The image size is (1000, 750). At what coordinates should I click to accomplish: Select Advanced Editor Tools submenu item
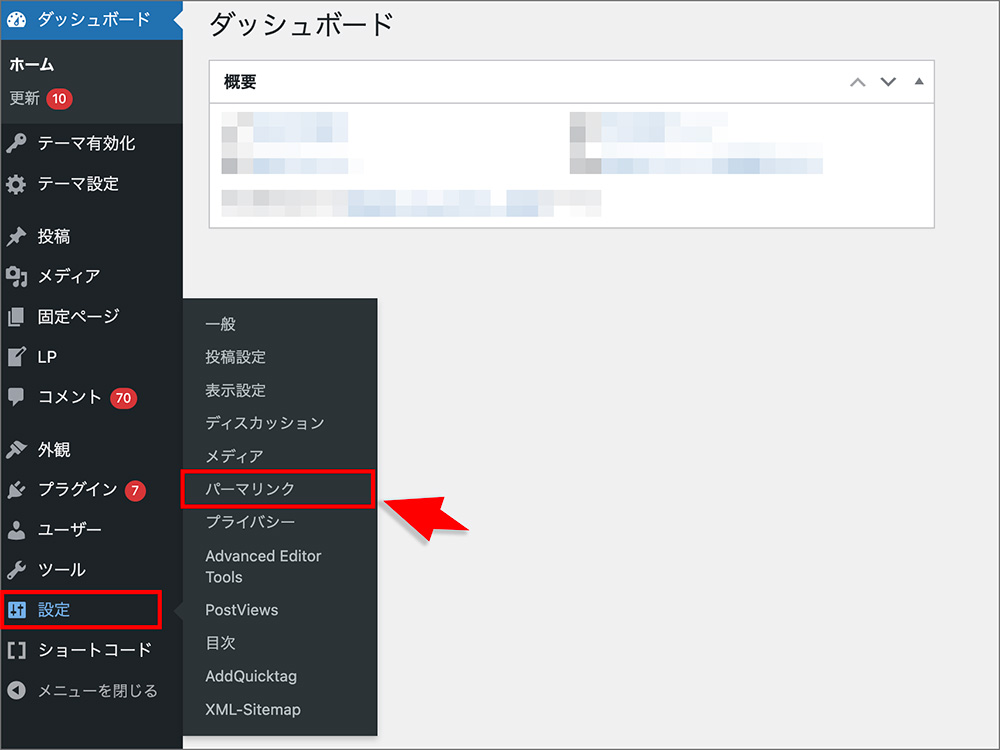pyautogui.click(x=263, y=566)
